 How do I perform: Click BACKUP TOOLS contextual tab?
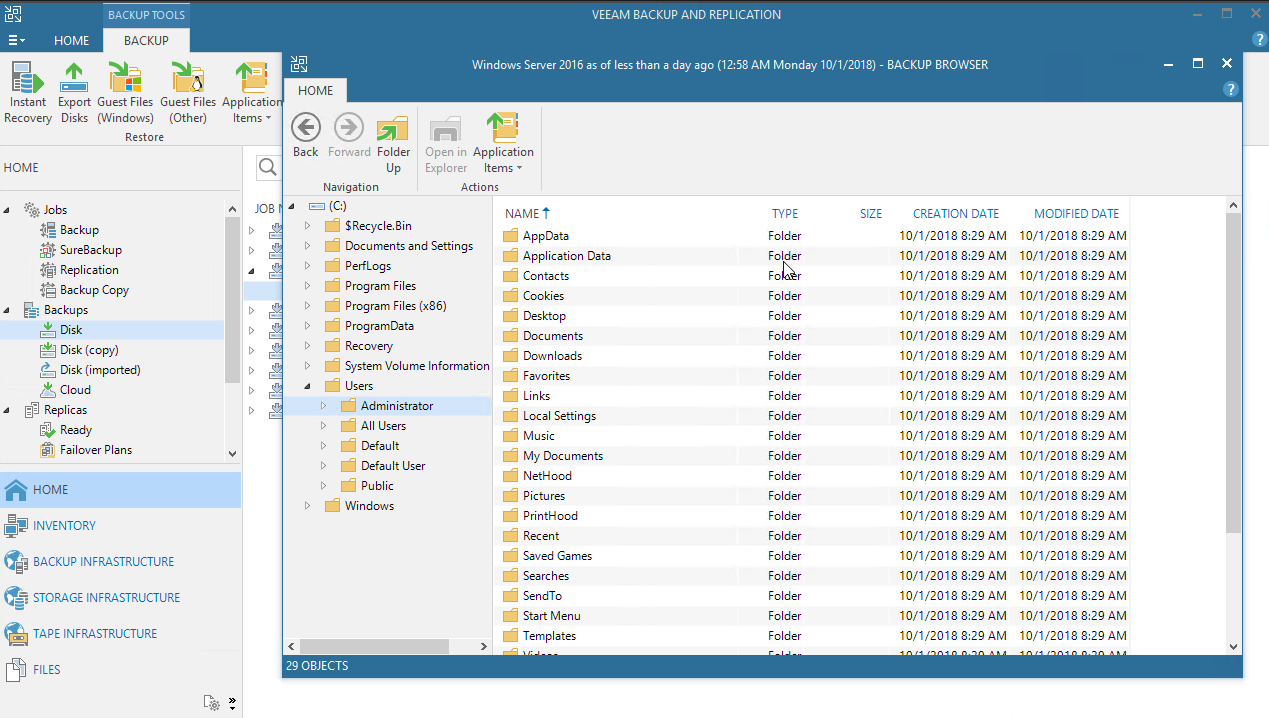click(x=146, y=15)
